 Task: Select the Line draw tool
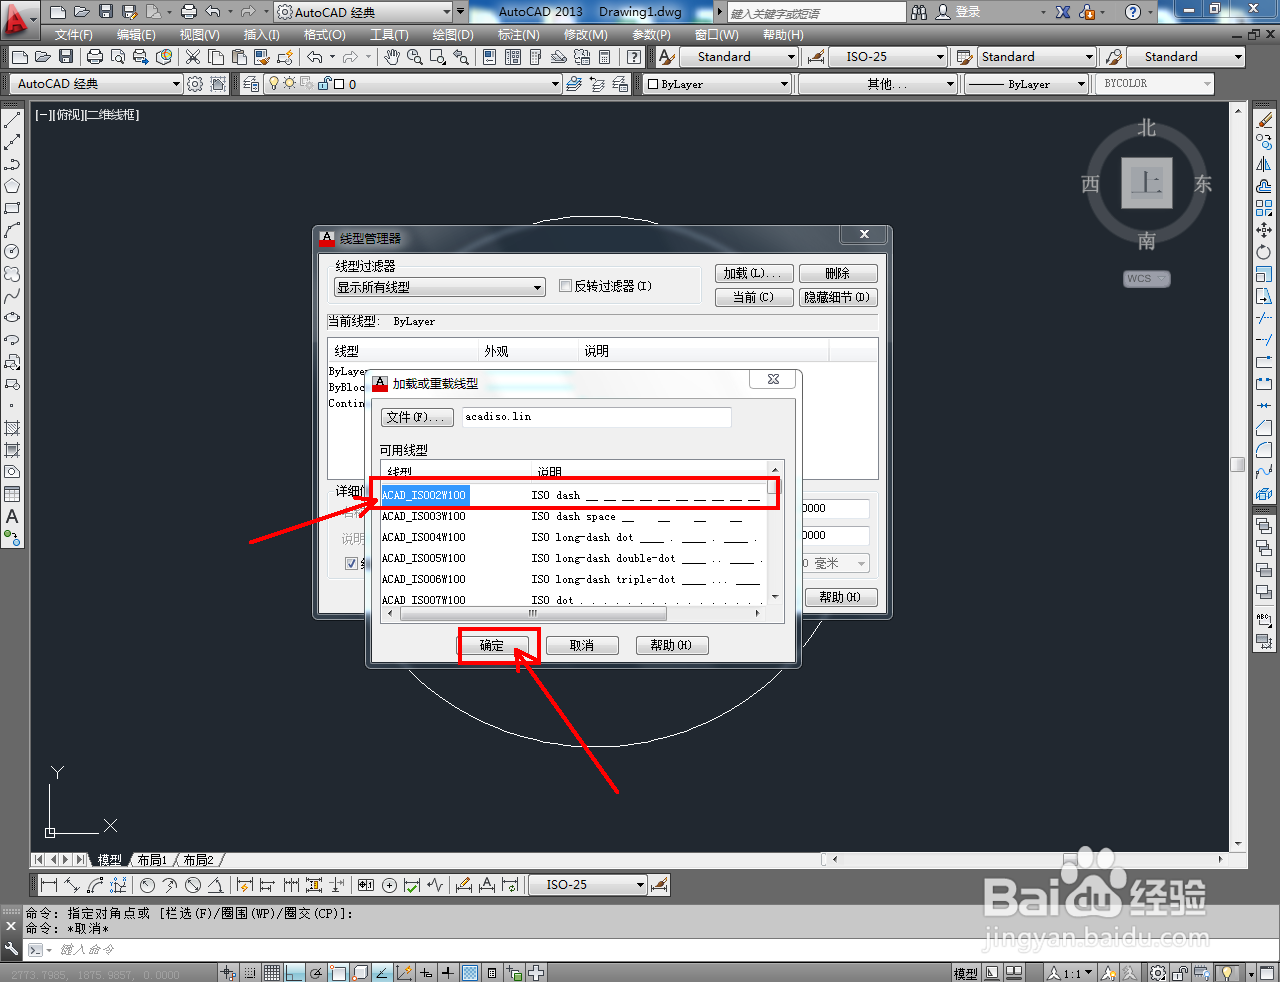(12, 121)
